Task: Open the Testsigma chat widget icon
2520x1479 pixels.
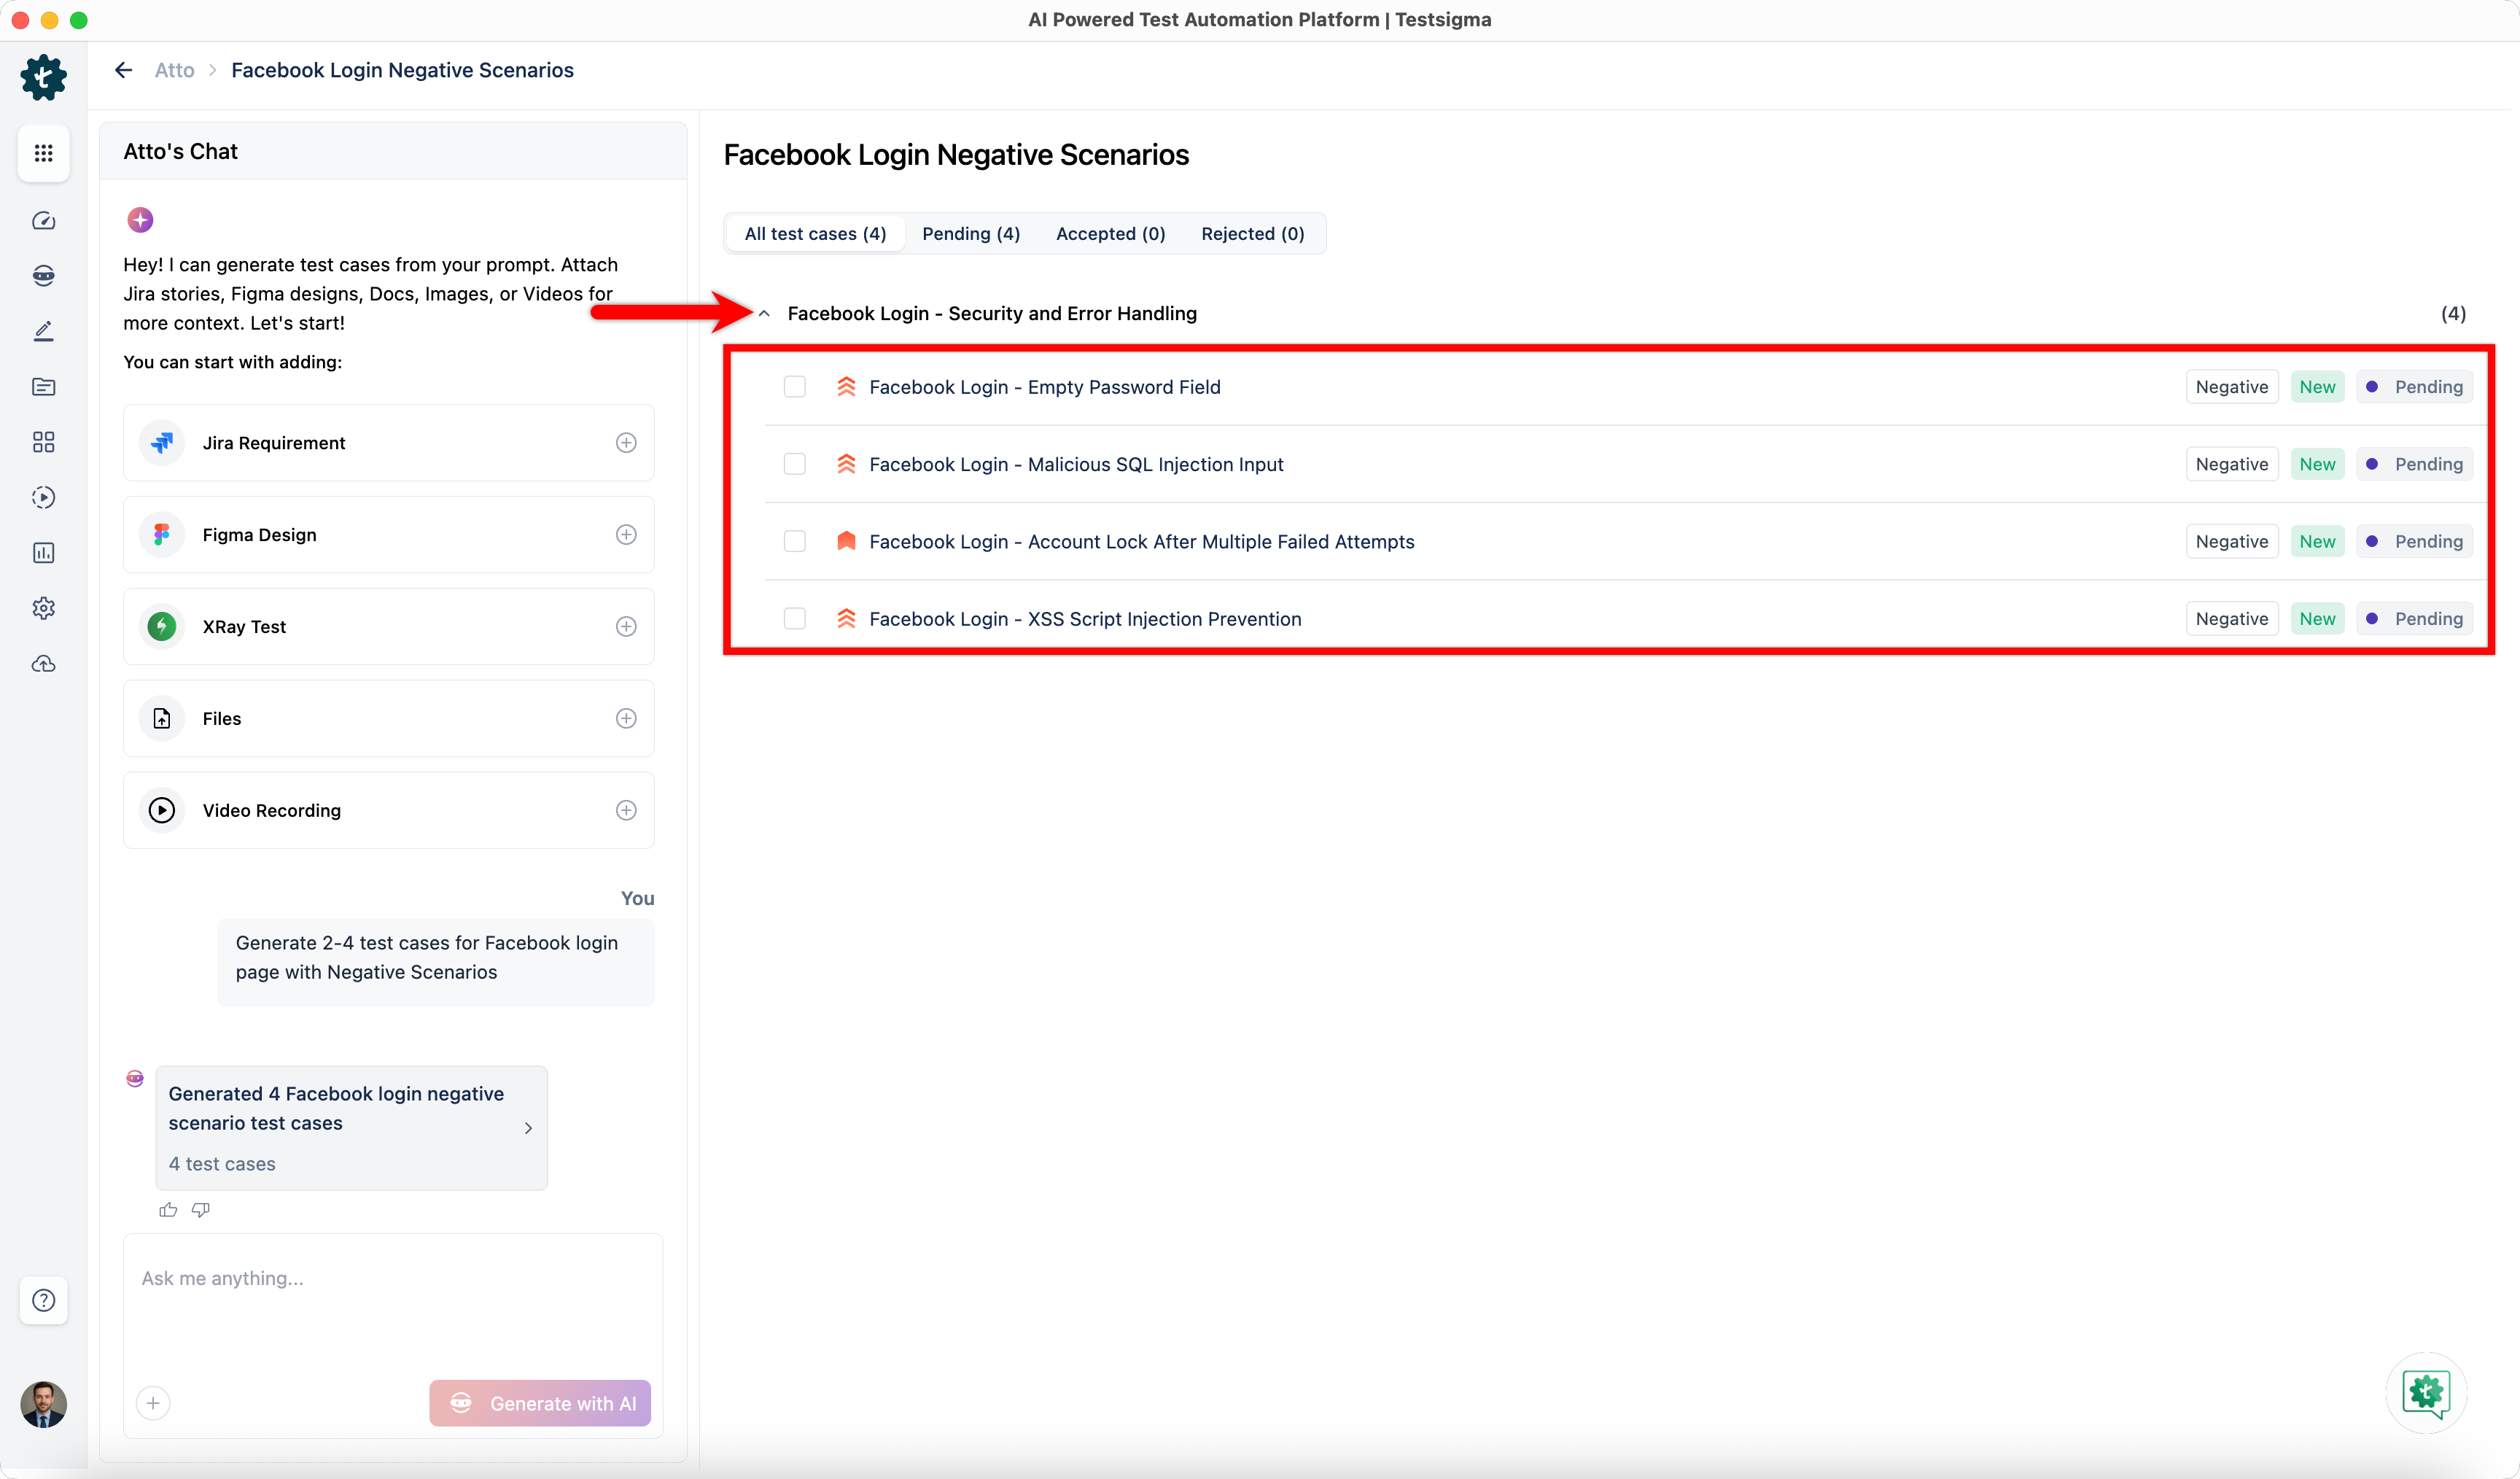Action: pos(2426,1393)
